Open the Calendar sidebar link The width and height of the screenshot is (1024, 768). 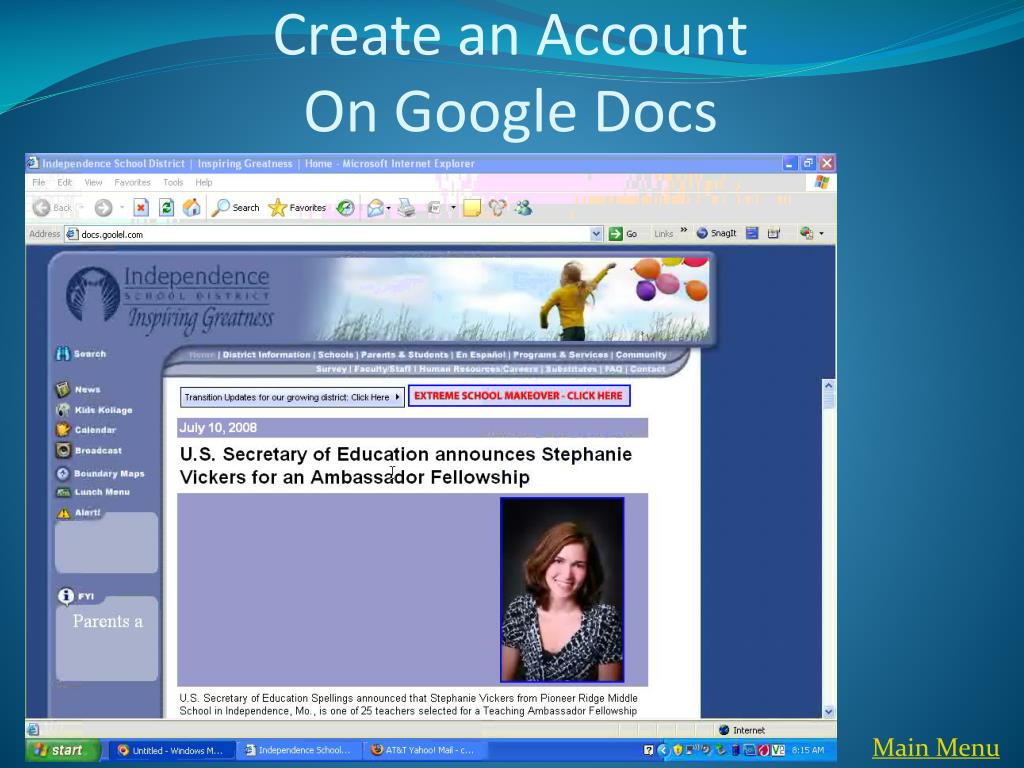[x=86, y=430]
